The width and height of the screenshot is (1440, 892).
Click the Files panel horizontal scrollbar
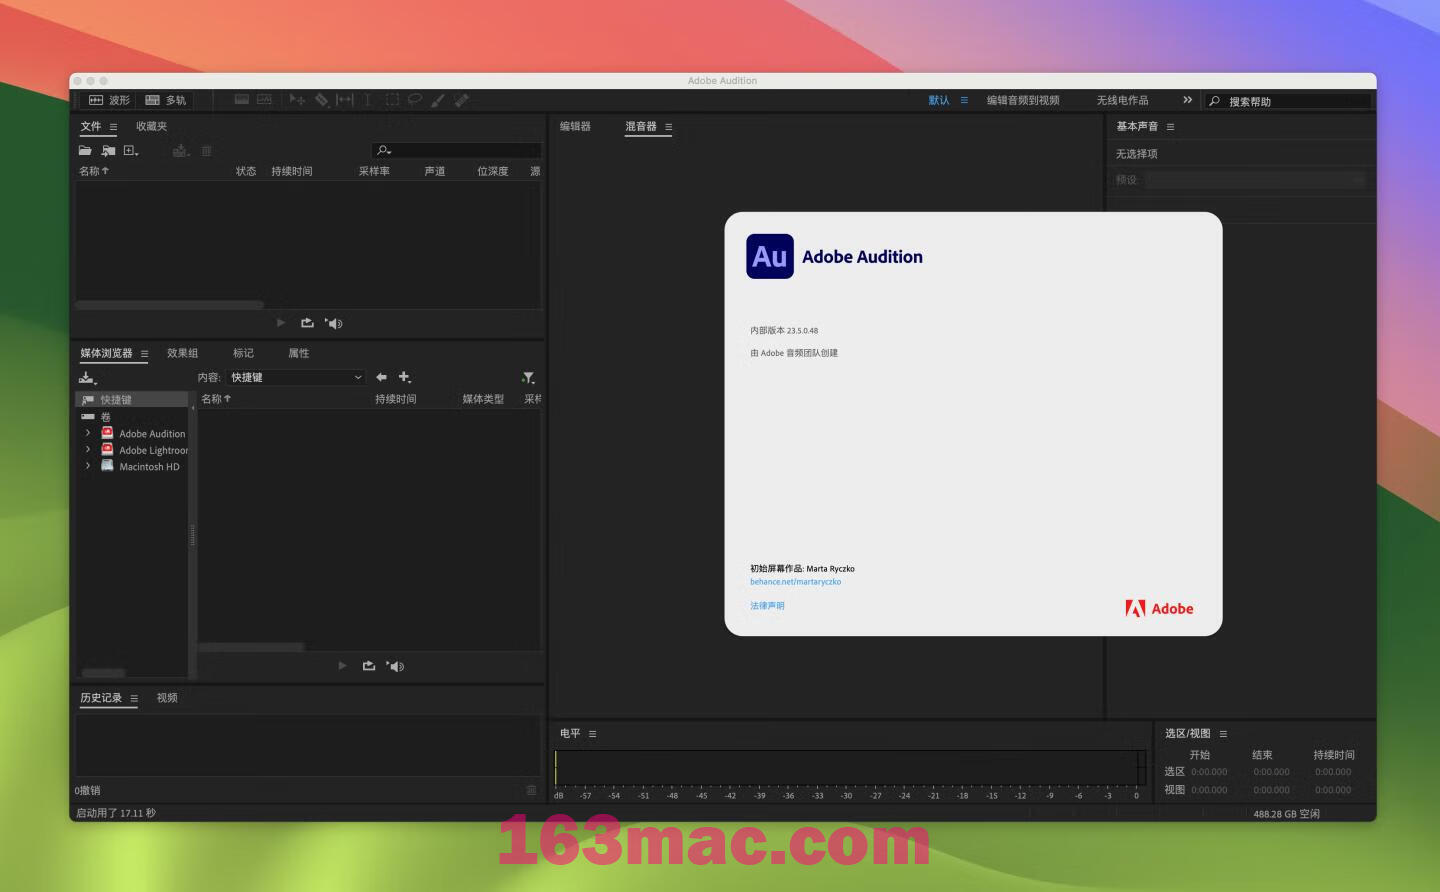[x=170, y=305]
